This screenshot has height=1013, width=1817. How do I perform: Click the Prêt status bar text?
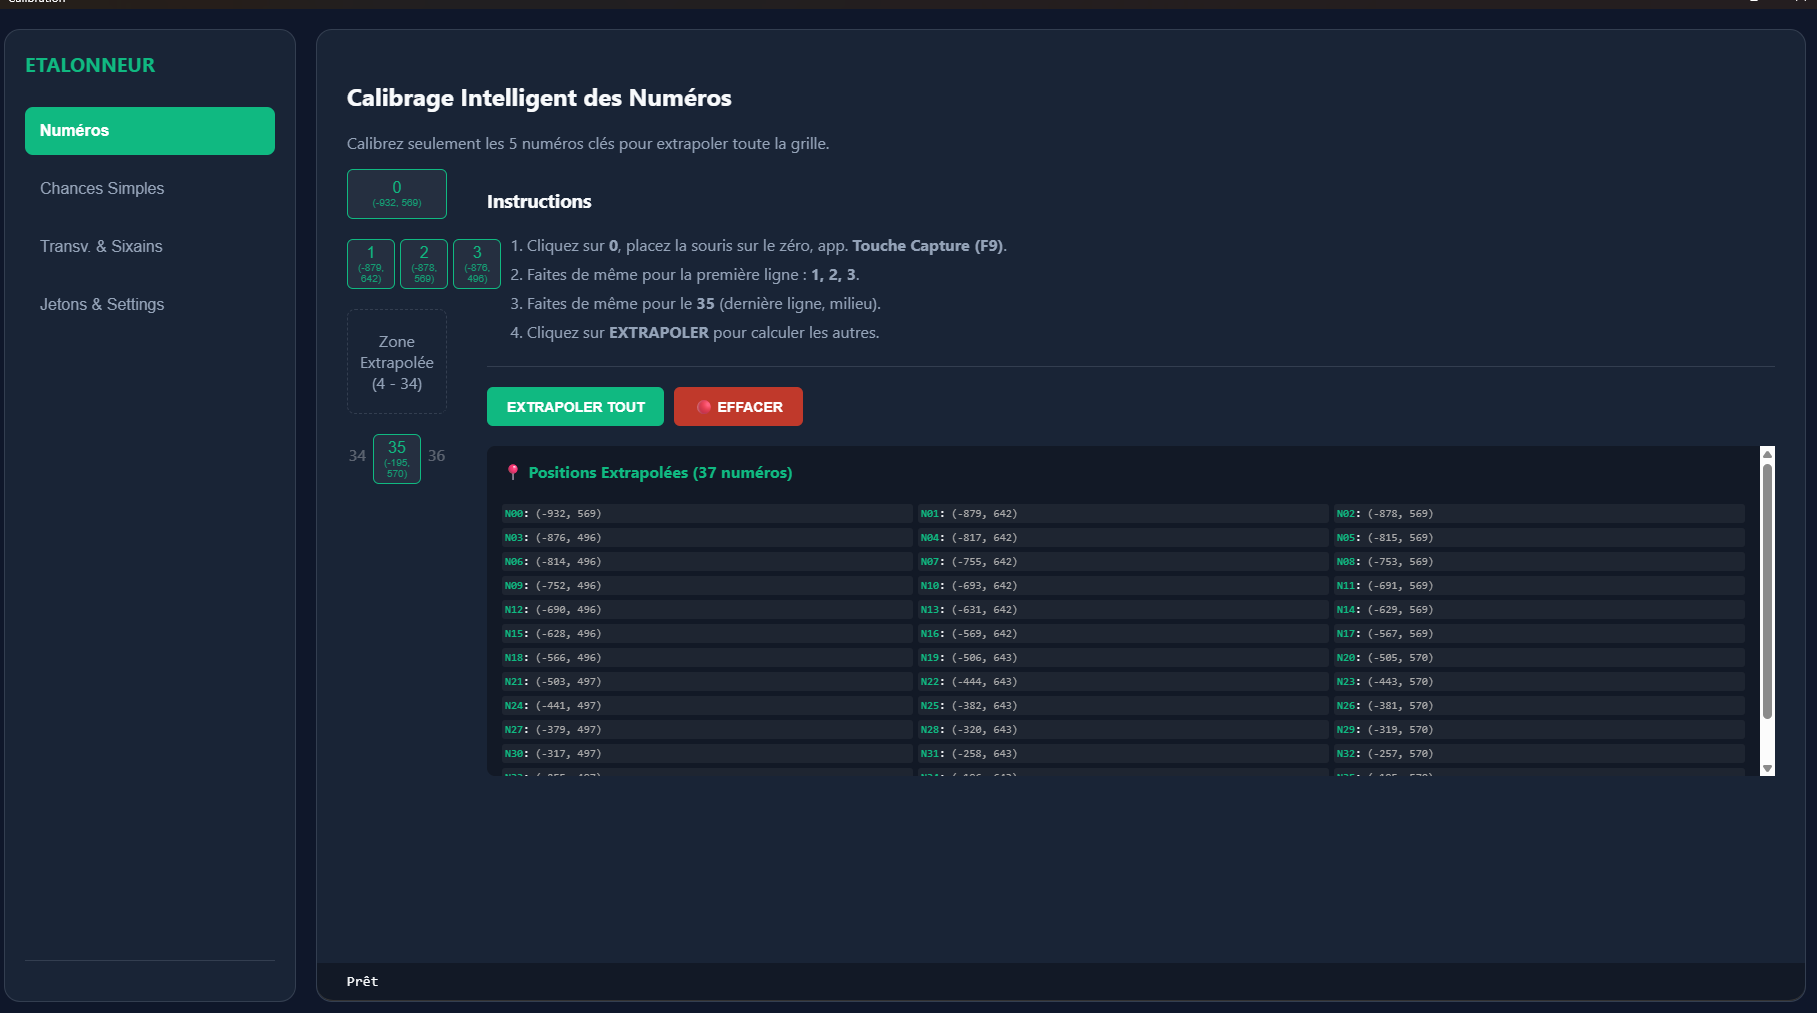(361, 981)
